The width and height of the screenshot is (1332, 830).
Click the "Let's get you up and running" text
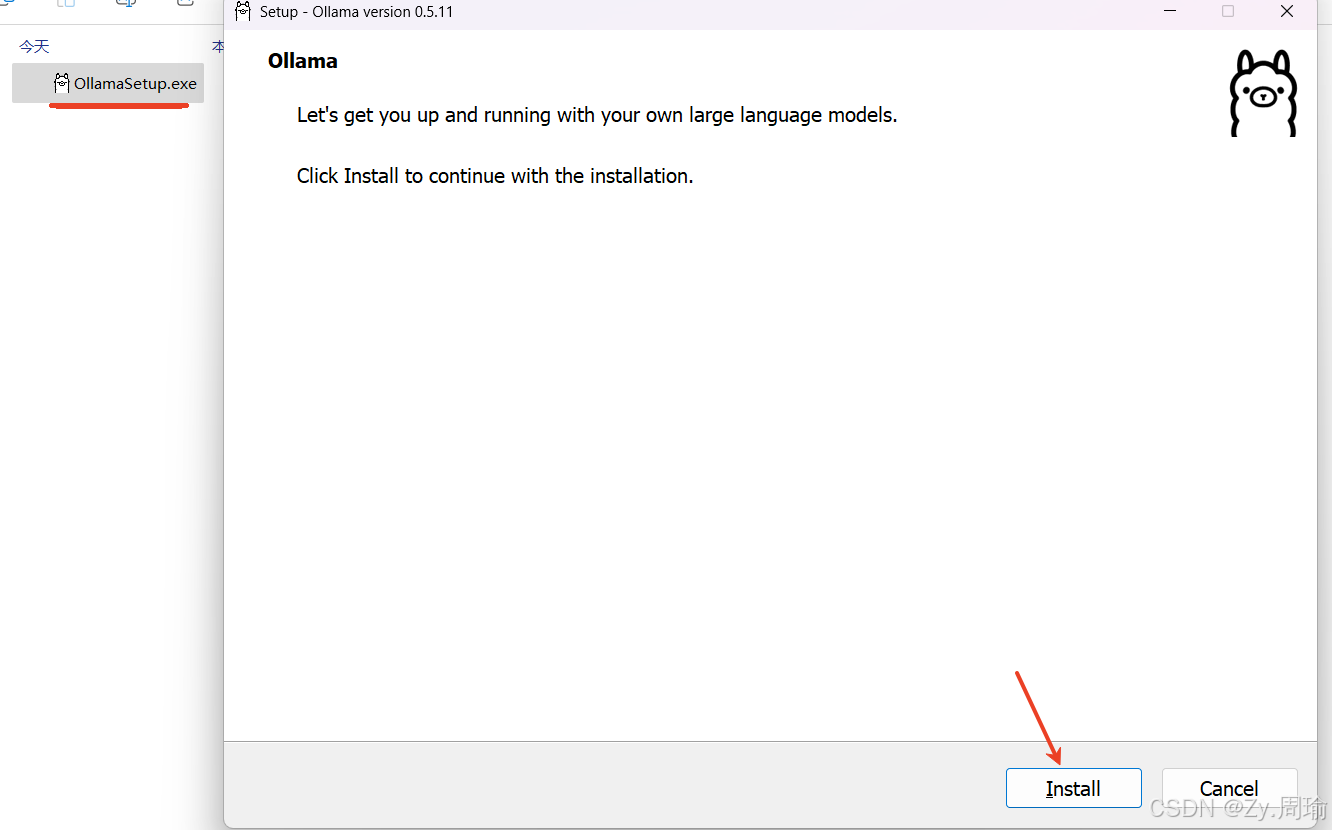tap(597, 115)
